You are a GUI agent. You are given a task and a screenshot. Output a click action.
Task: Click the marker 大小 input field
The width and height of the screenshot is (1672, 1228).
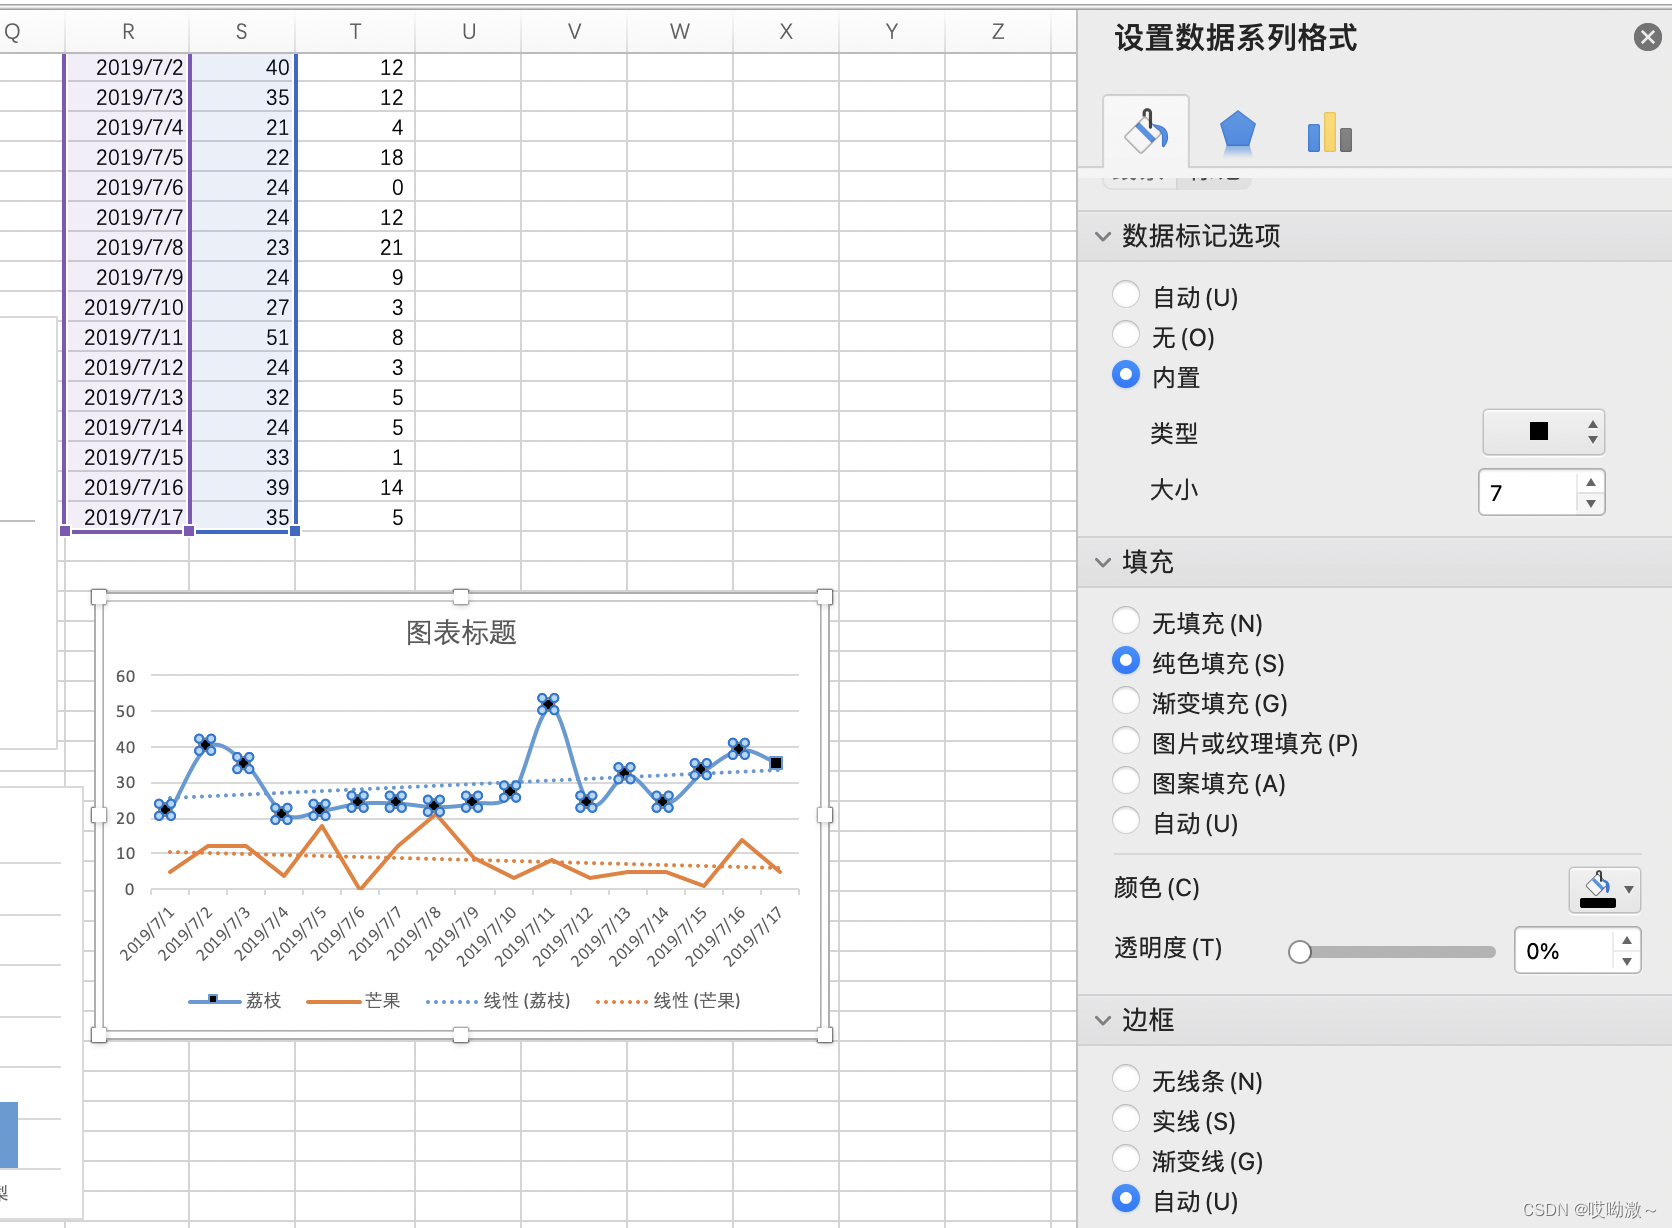(1528, 492)
